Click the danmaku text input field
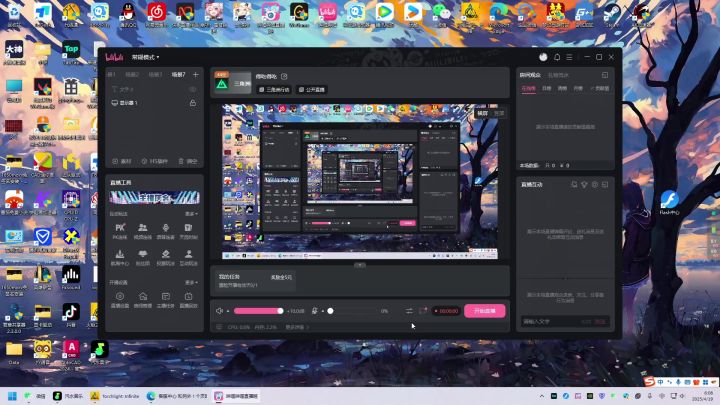This screenshot has height=405, width=720. [566, 321]
